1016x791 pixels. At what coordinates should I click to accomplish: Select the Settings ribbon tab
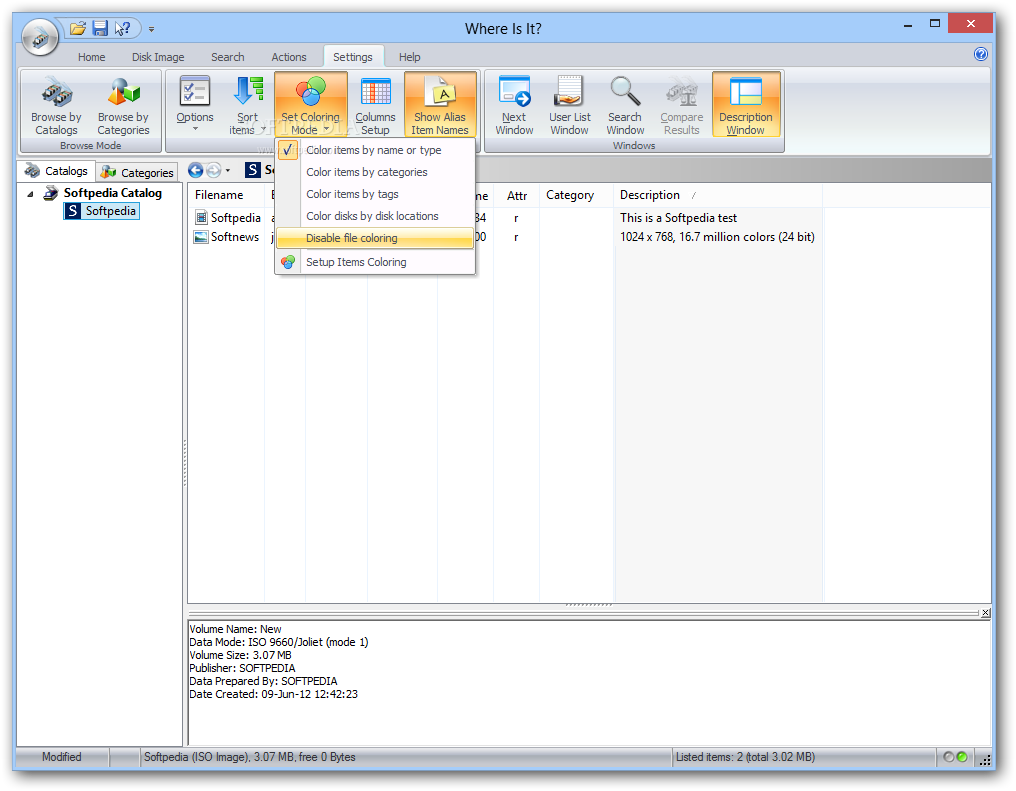point(352,57)
